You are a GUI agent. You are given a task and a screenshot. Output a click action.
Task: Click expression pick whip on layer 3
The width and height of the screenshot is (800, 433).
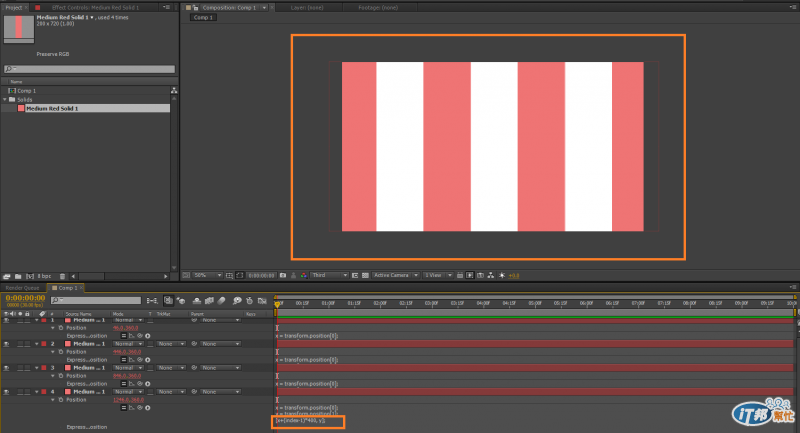pyautogui.click(x=139, y=384)
